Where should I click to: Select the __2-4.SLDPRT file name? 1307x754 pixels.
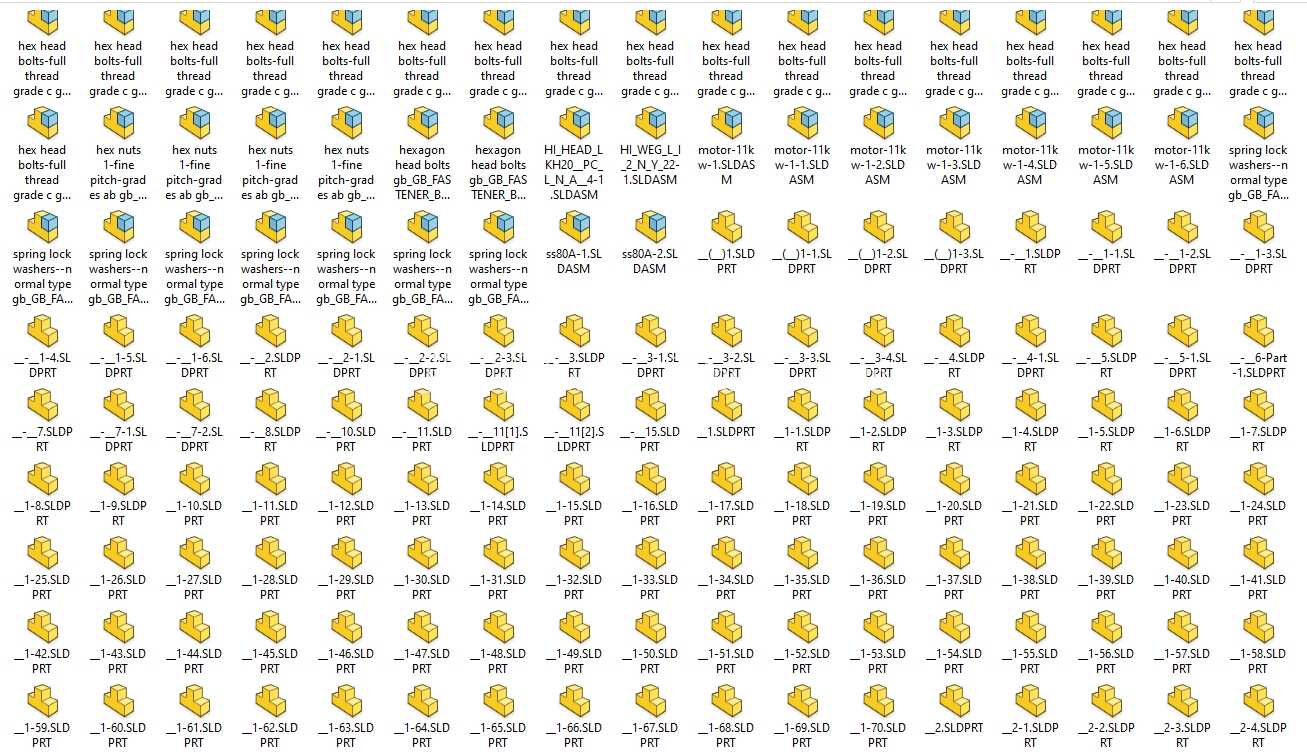(1258, 735)
